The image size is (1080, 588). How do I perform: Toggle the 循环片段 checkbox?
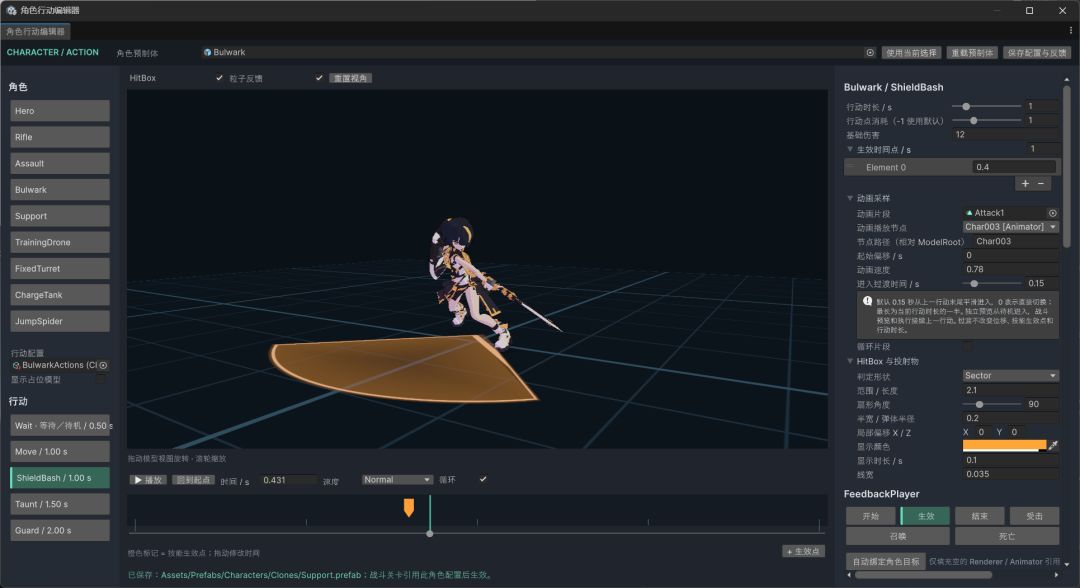[968, 346]
